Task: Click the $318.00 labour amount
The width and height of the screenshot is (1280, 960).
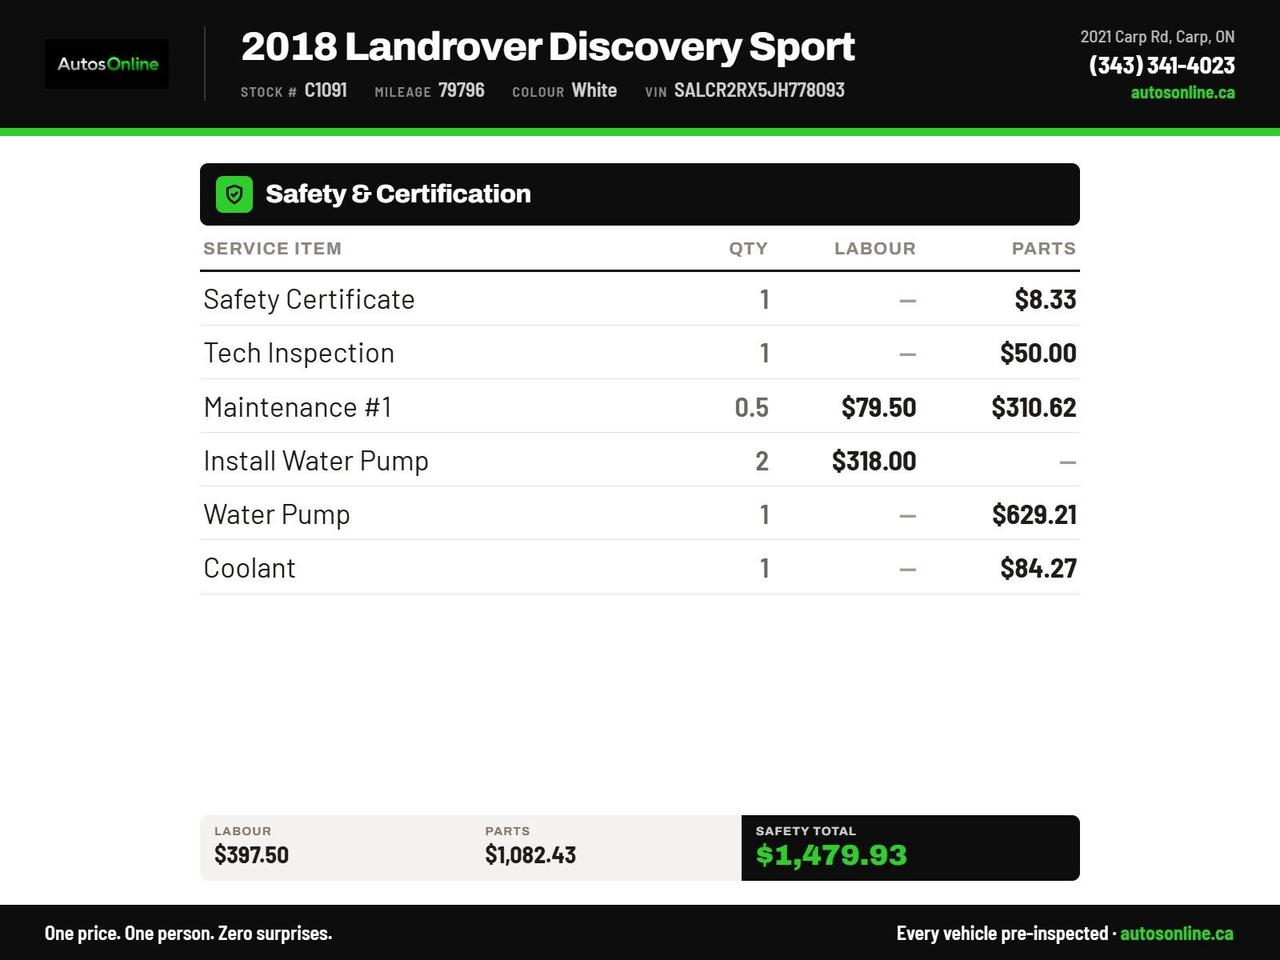Action: tap(874, 461)
